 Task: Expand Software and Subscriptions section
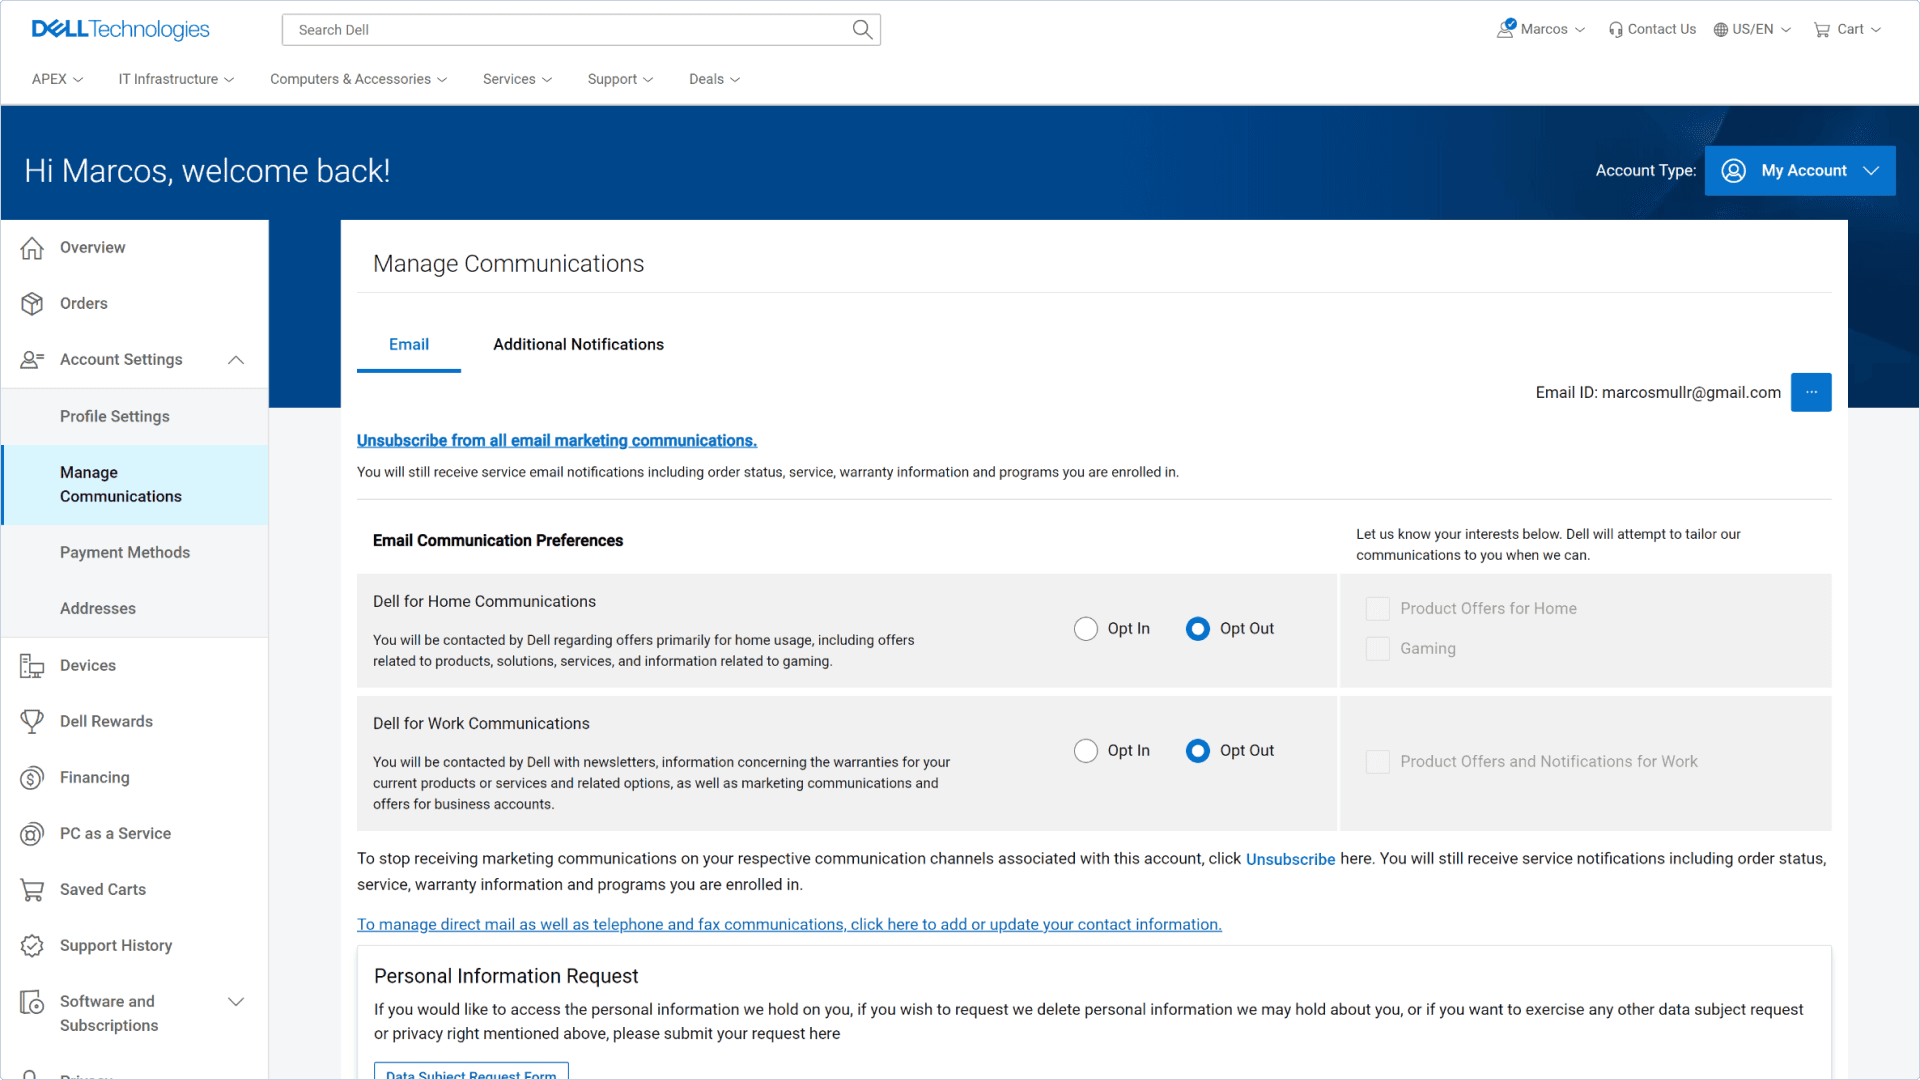pos(236,1002)
